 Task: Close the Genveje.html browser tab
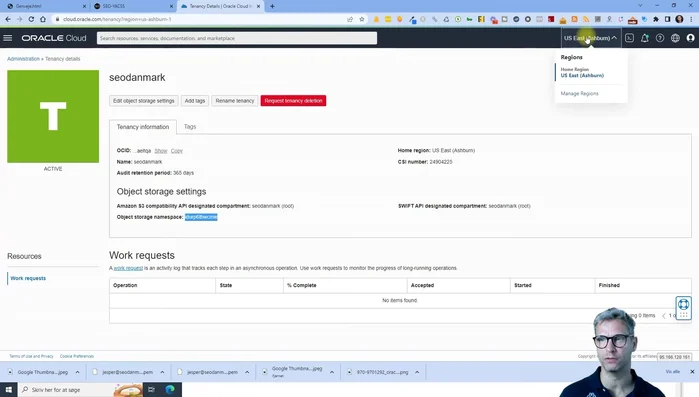pos(84,6)
